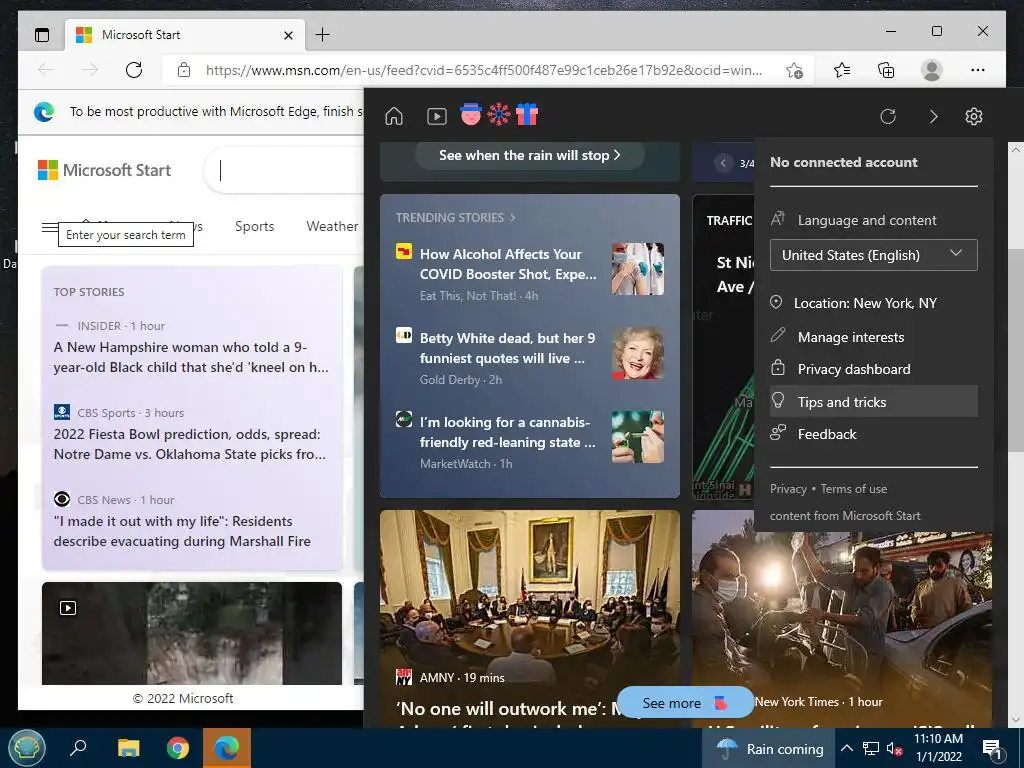Open How Alcohol Affects Your COVID Booster story
The width and height of the screenshot is (1024, 768).
[x=508, y=264]
